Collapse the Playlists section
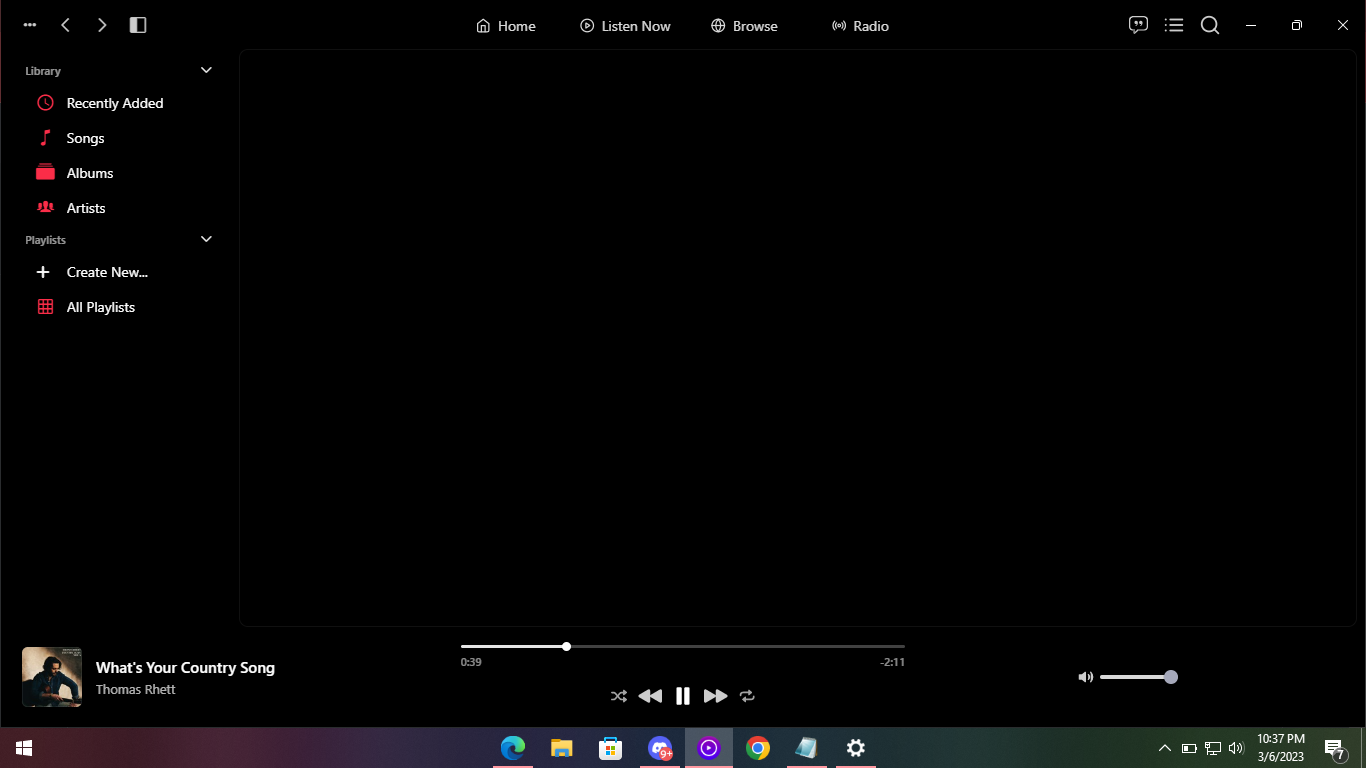Image resolution: width=1366 pixels, height=768 pixels. coord(206,239)
